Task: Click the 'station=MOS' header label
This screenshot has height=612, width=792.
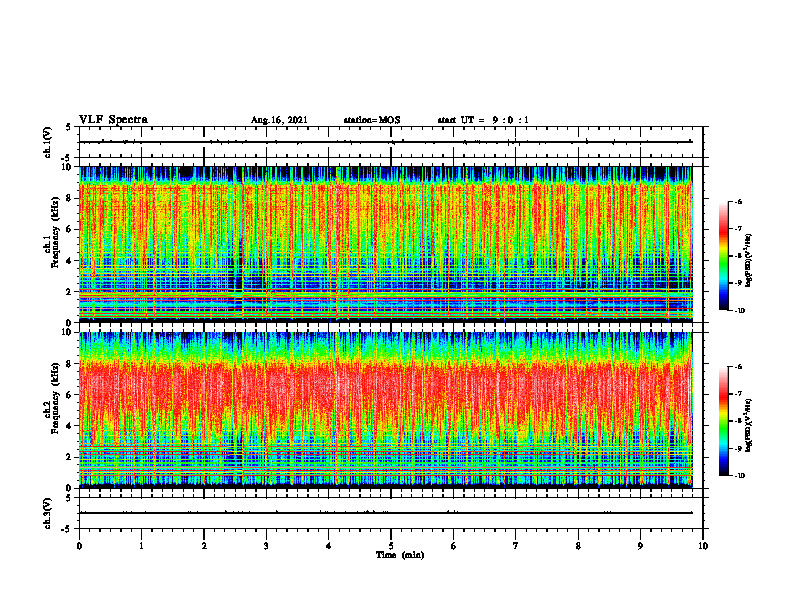Action: [372, 120]
